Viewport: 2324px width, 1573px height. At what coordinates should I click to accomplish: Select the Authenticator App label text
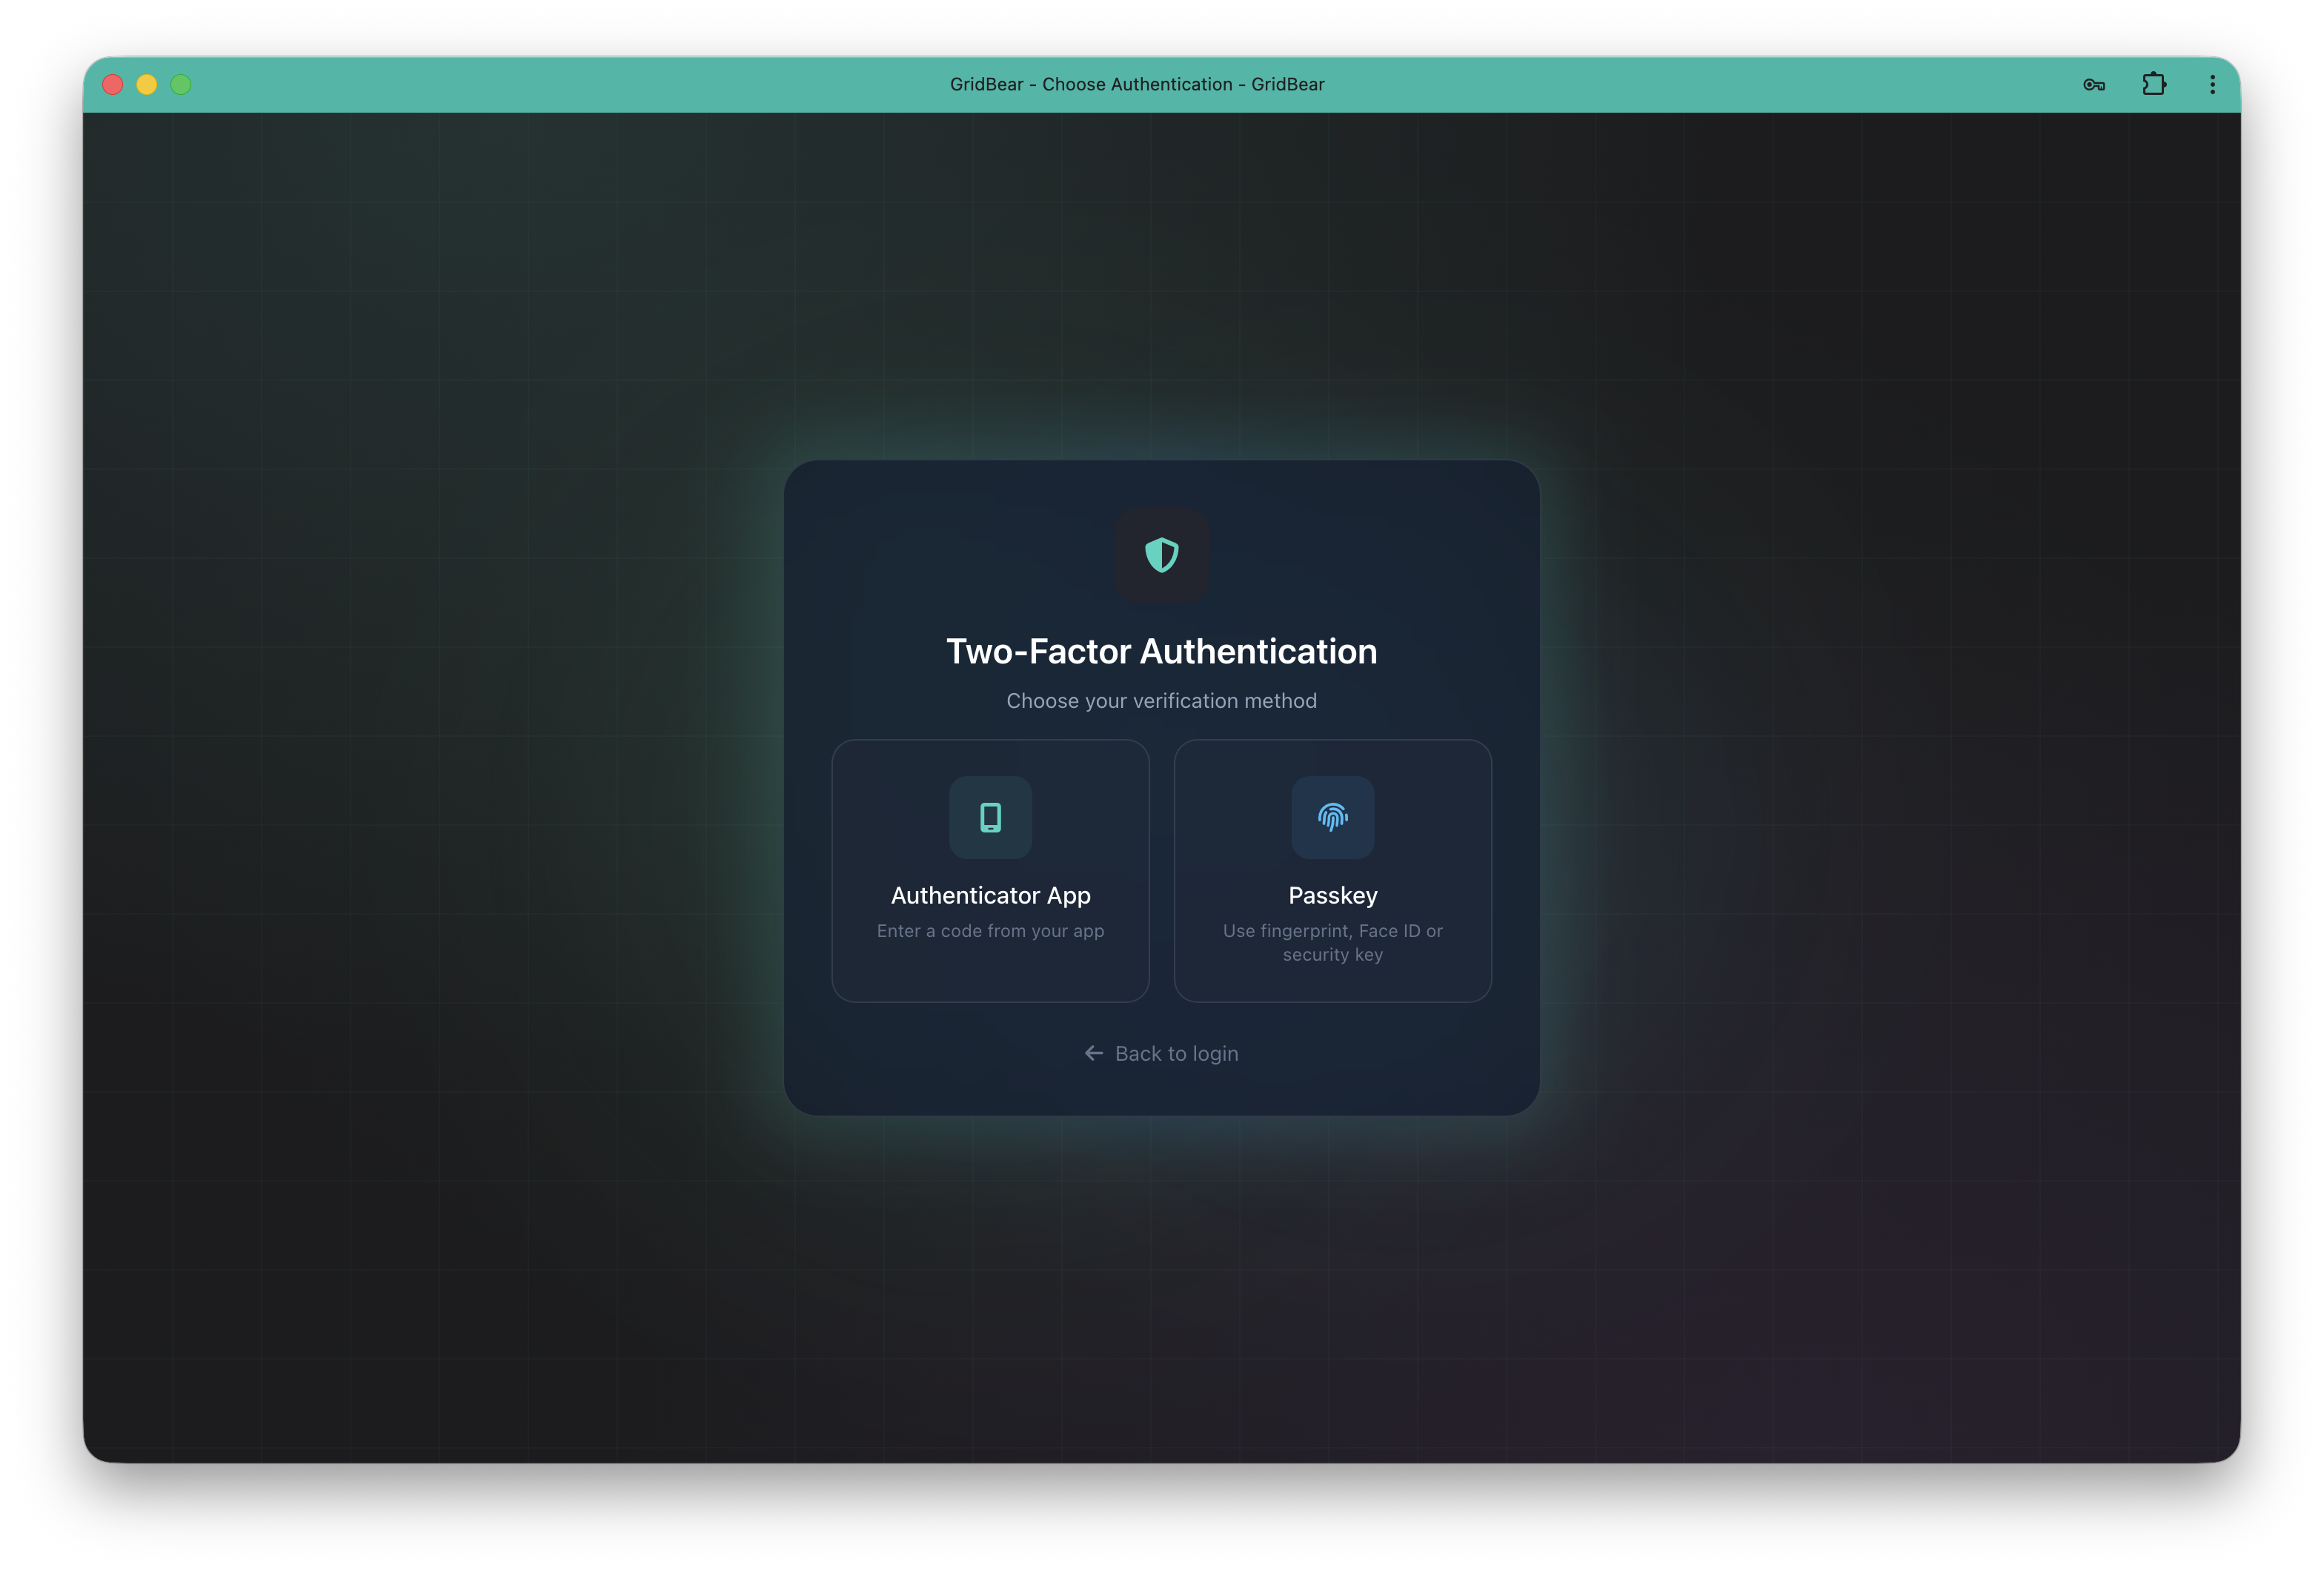pos(990,895)
